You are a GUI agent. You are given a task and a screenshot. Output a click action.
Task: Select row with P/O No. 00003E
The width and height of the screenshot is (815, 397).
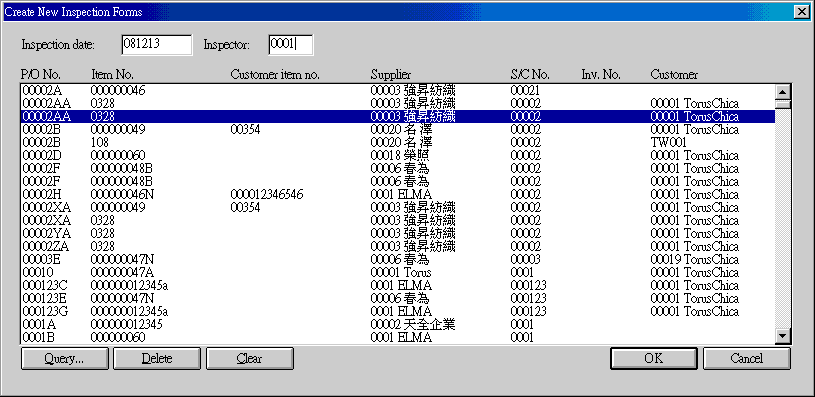(x=398, y=259)
